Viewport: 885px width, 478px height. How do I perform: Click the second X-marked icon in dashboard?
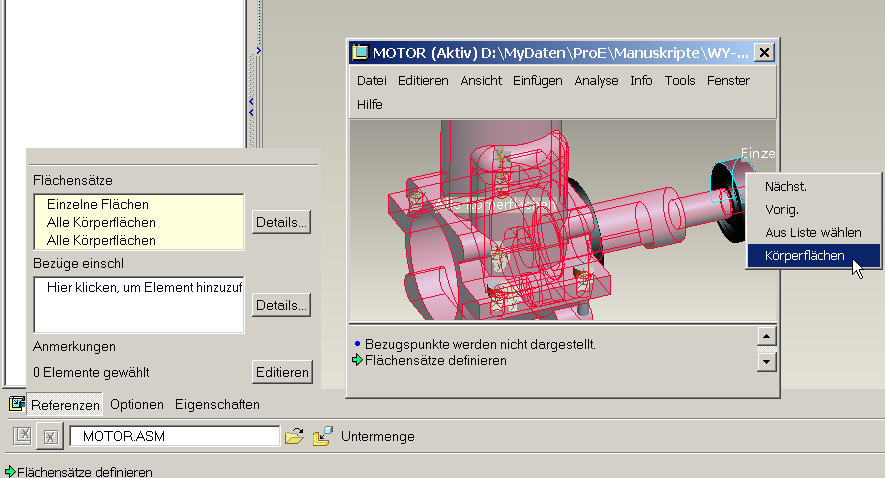[50, 437]
